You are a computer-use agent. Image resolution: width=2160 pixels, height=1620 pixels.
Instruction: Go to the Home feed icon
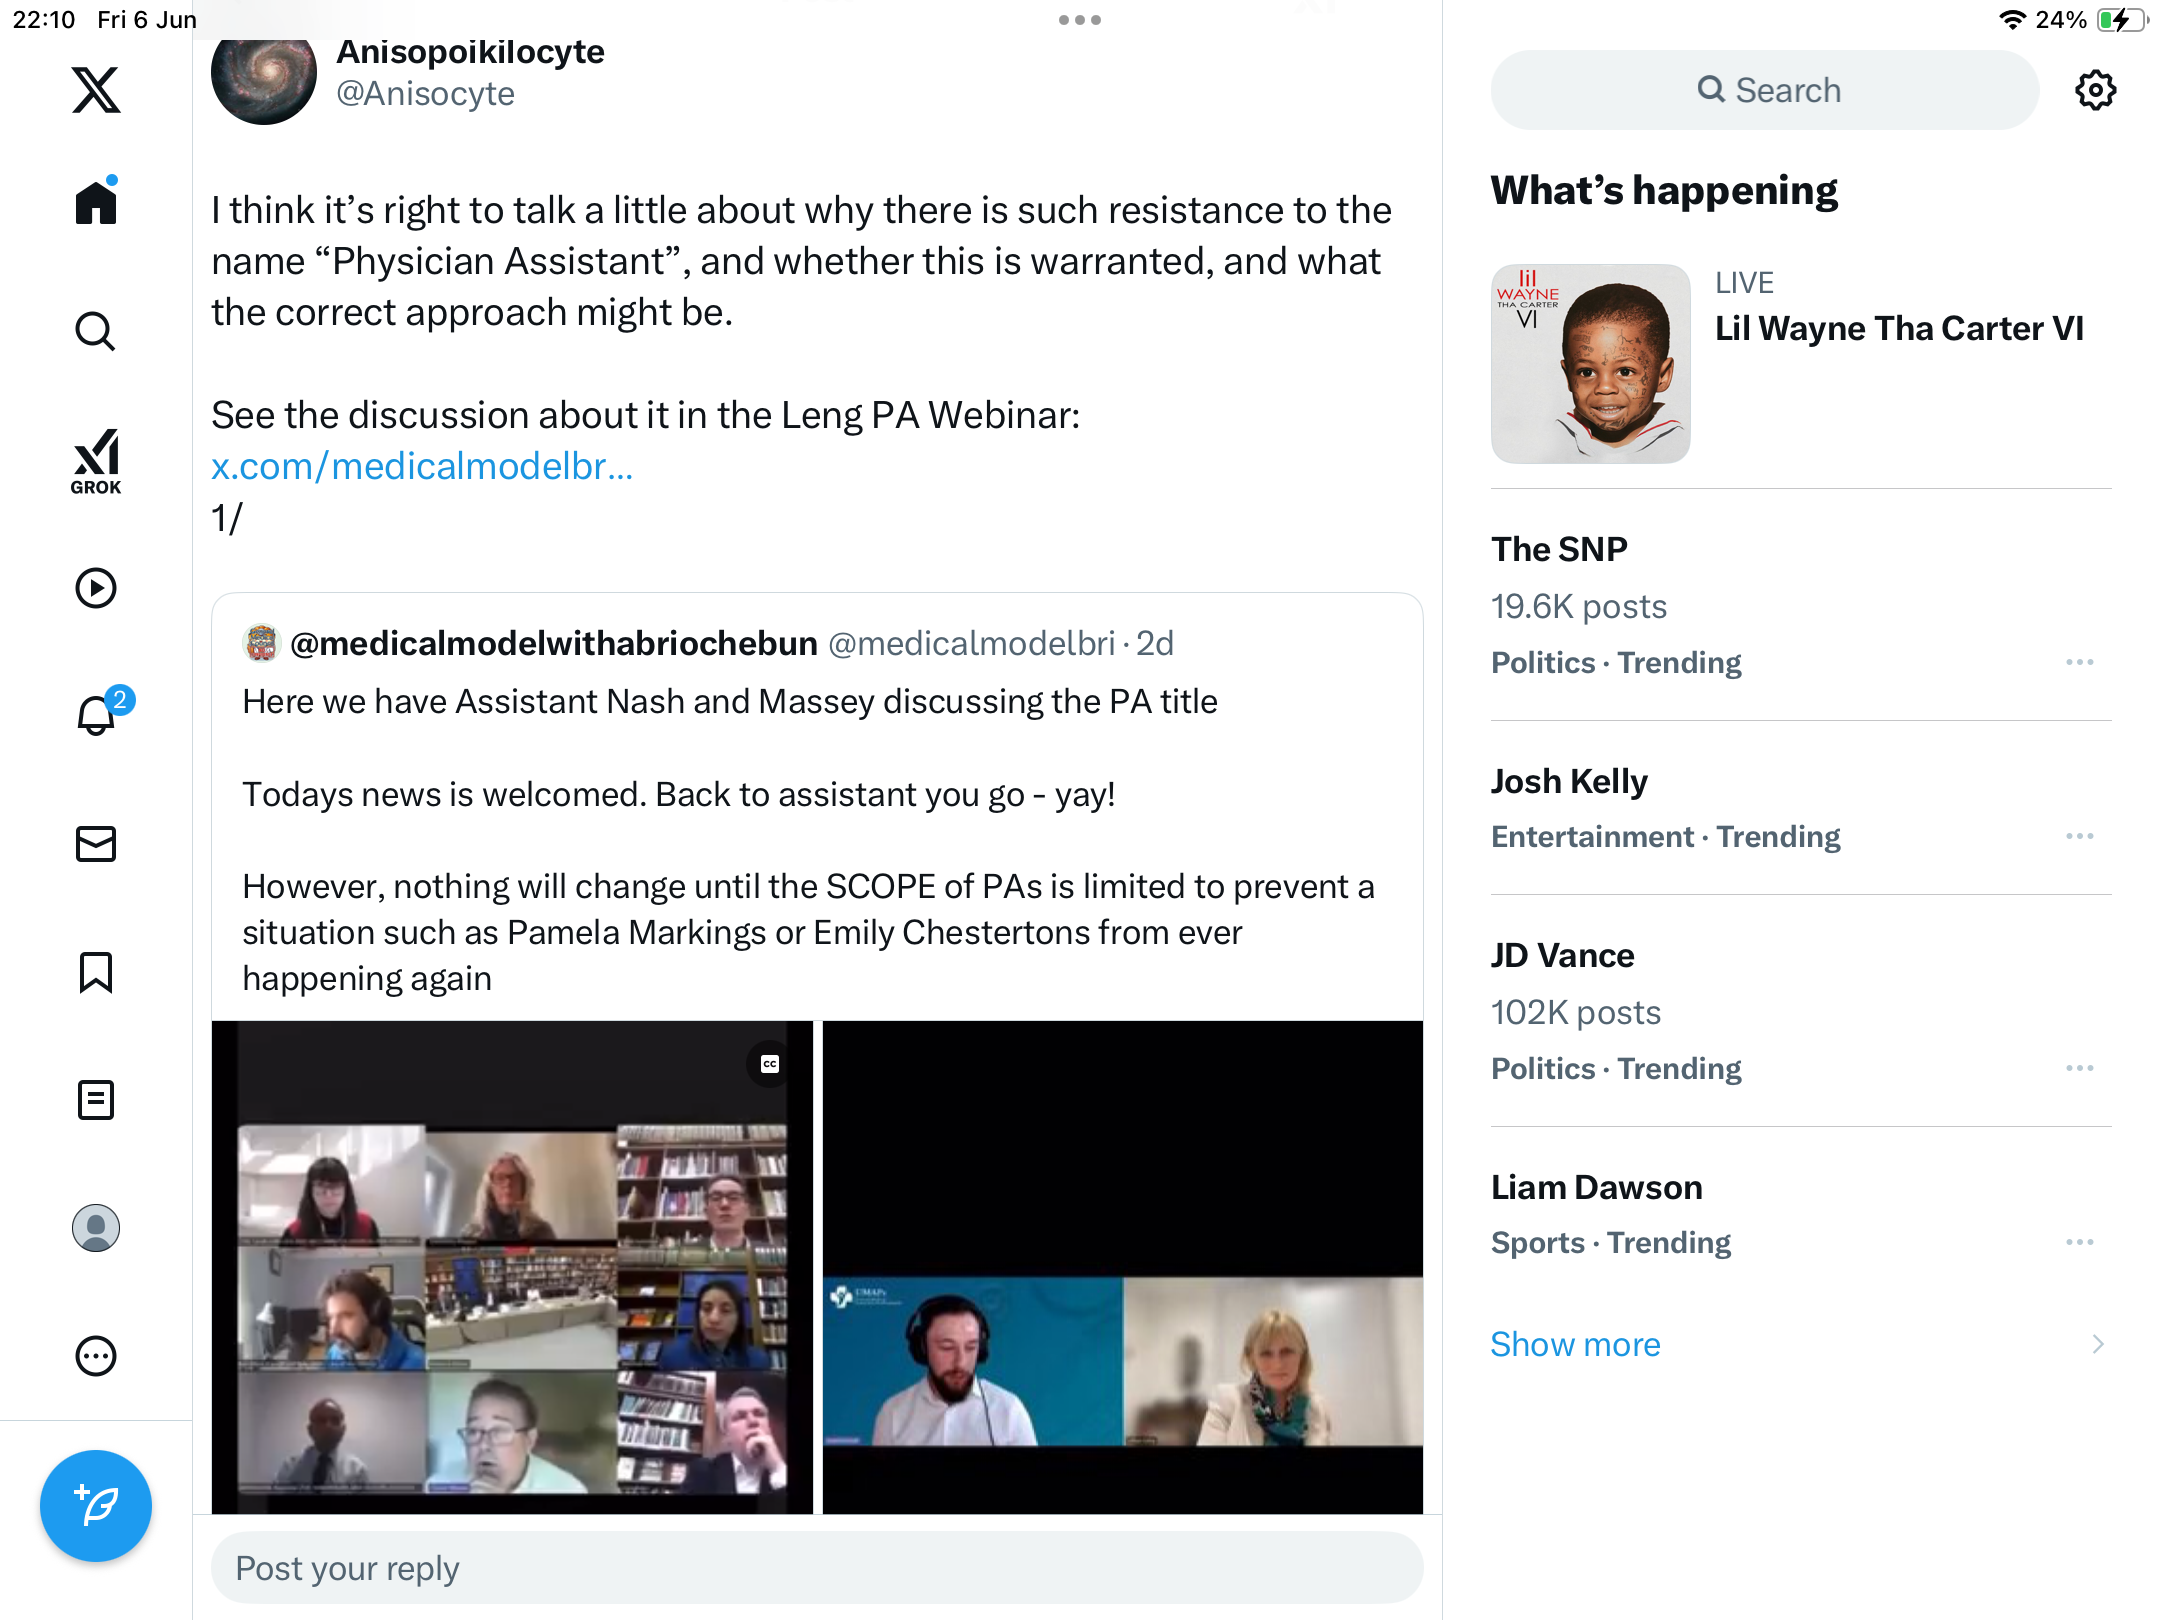coord(96,202)
